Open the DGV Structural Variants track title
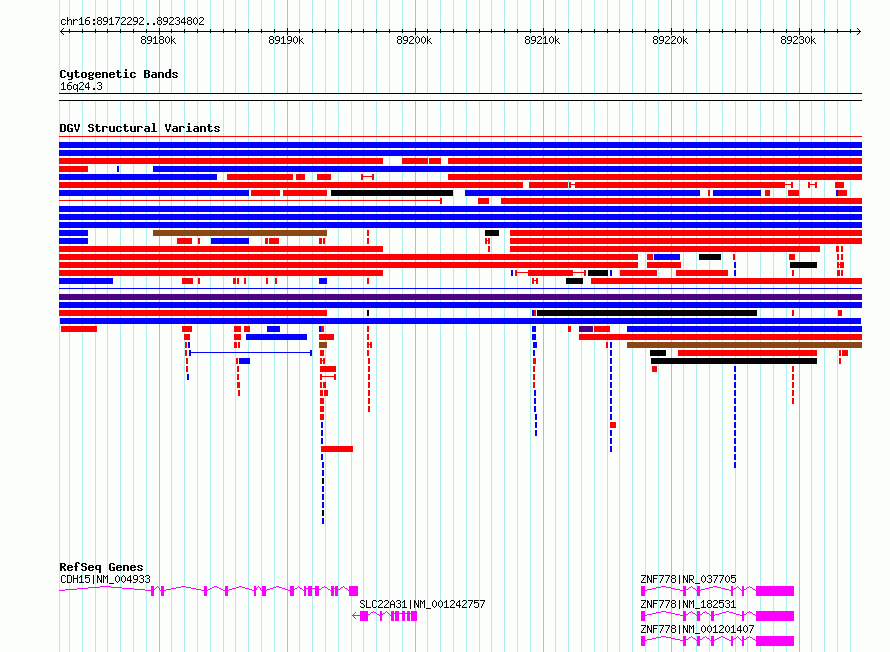Image resolution: width=890 pixels, height=652 pixels. pos(140,128)
